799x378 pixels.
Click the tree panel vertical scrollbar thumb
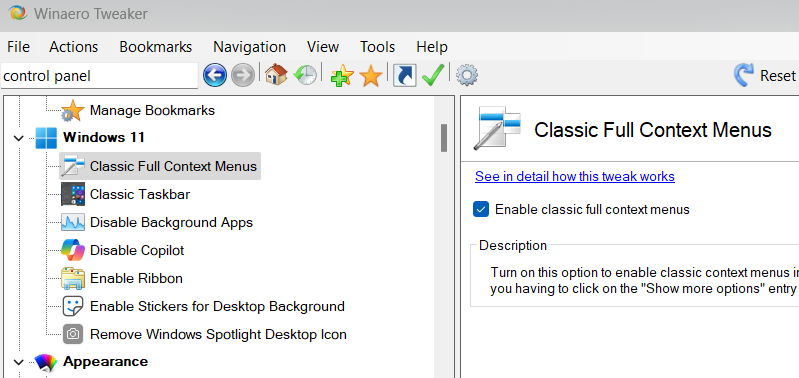point(444,138)
